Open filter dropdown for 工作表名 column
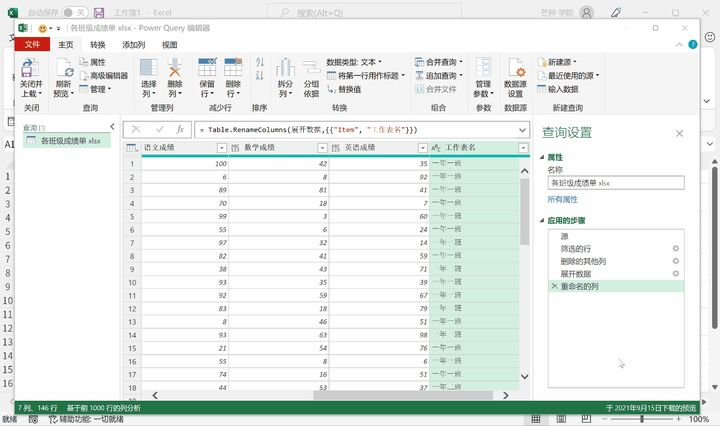720x426 pixels. click(x=523, y=148)
